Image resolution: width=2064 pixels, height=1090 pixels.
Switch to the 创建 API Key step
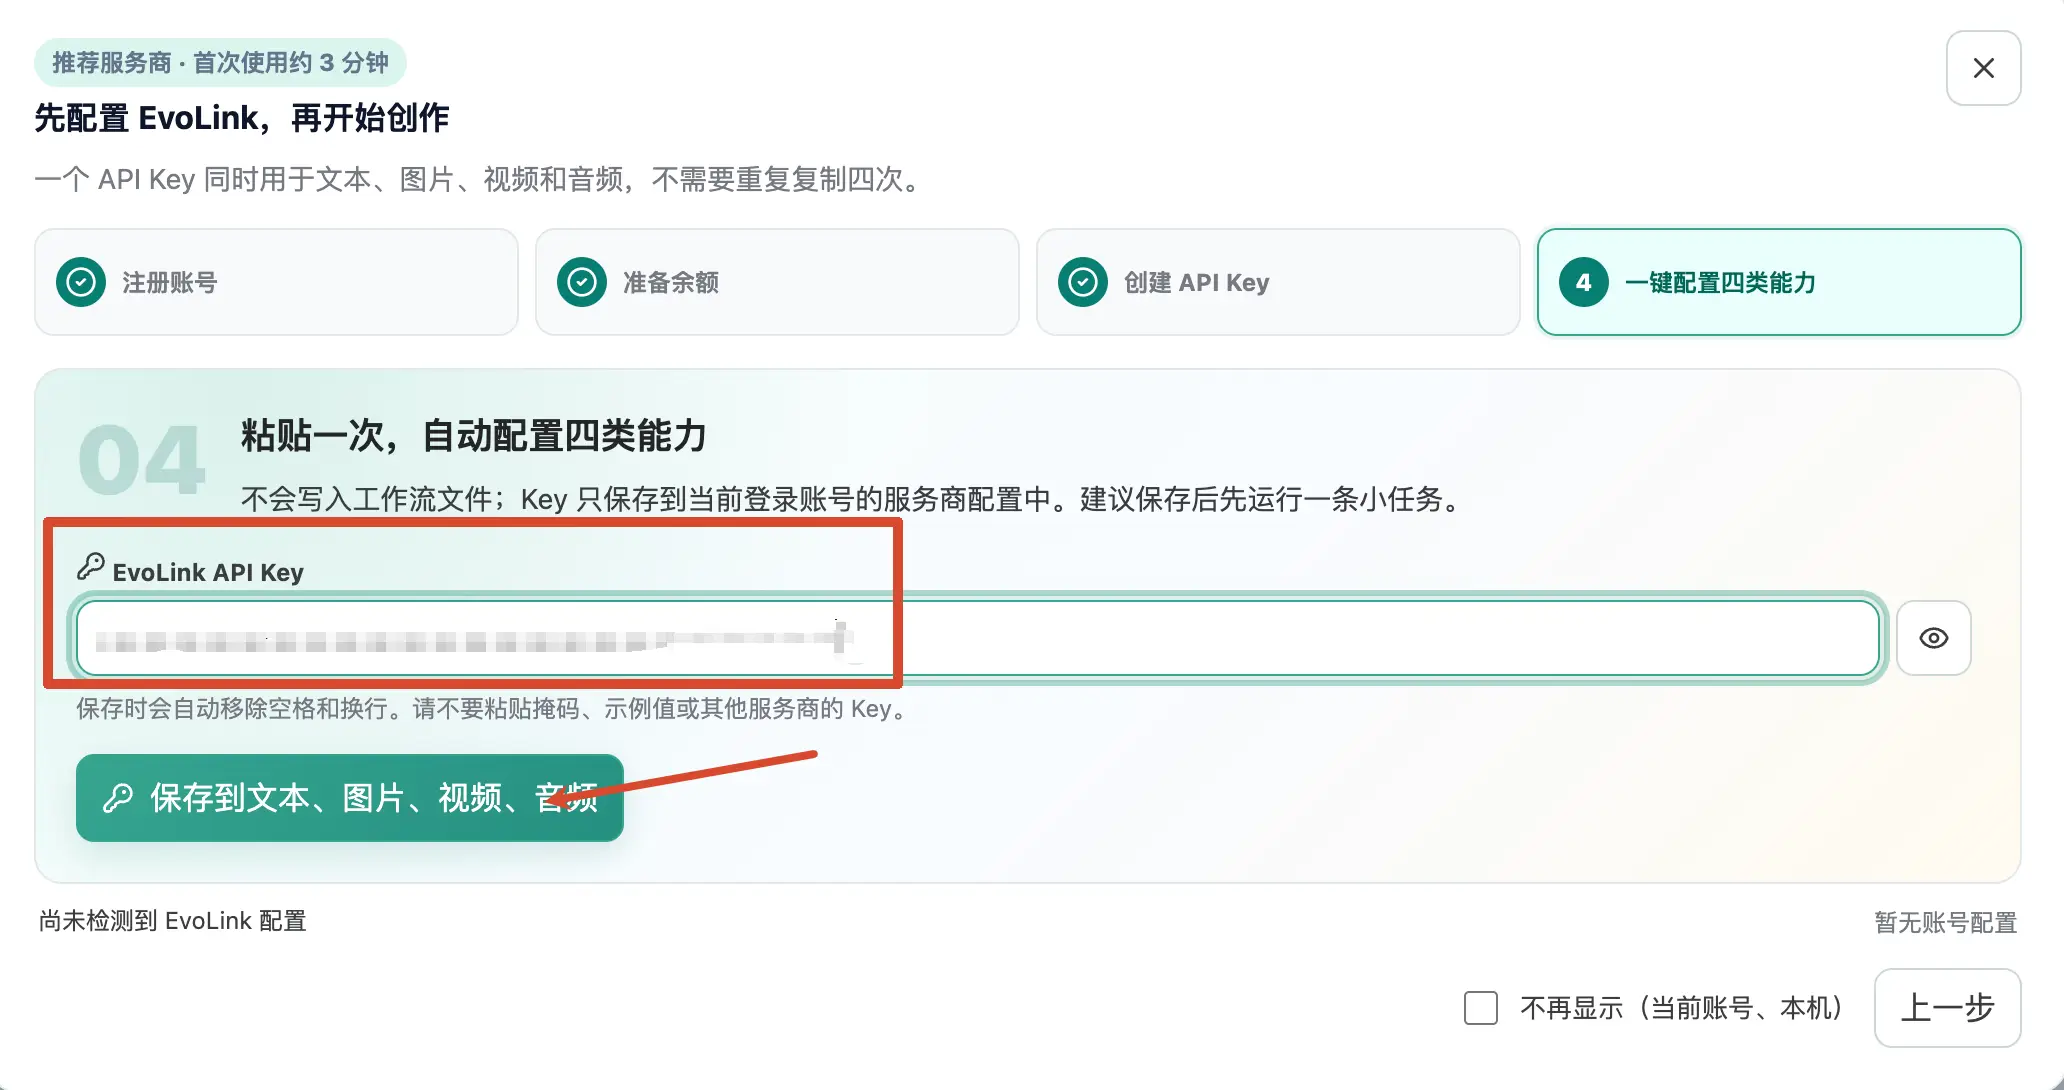(x=1278, y=282)
